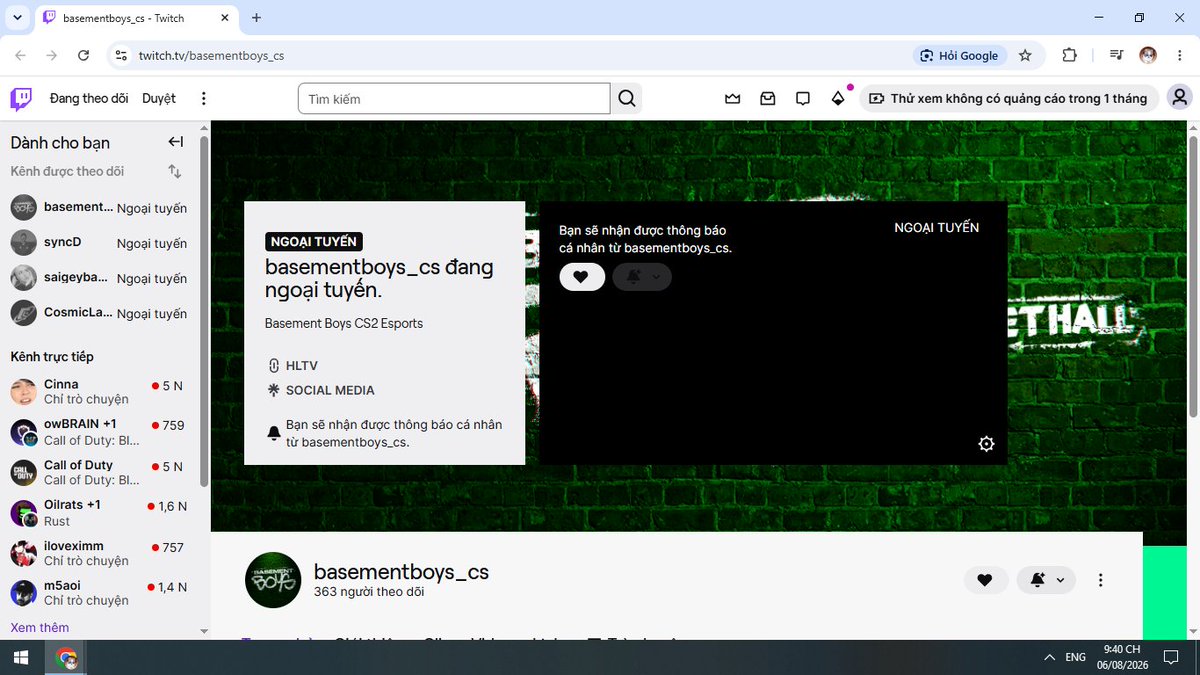Click the 363 người theo dõi text
Viewport: 1200px width, 675px height.
(x=369, y=592)
